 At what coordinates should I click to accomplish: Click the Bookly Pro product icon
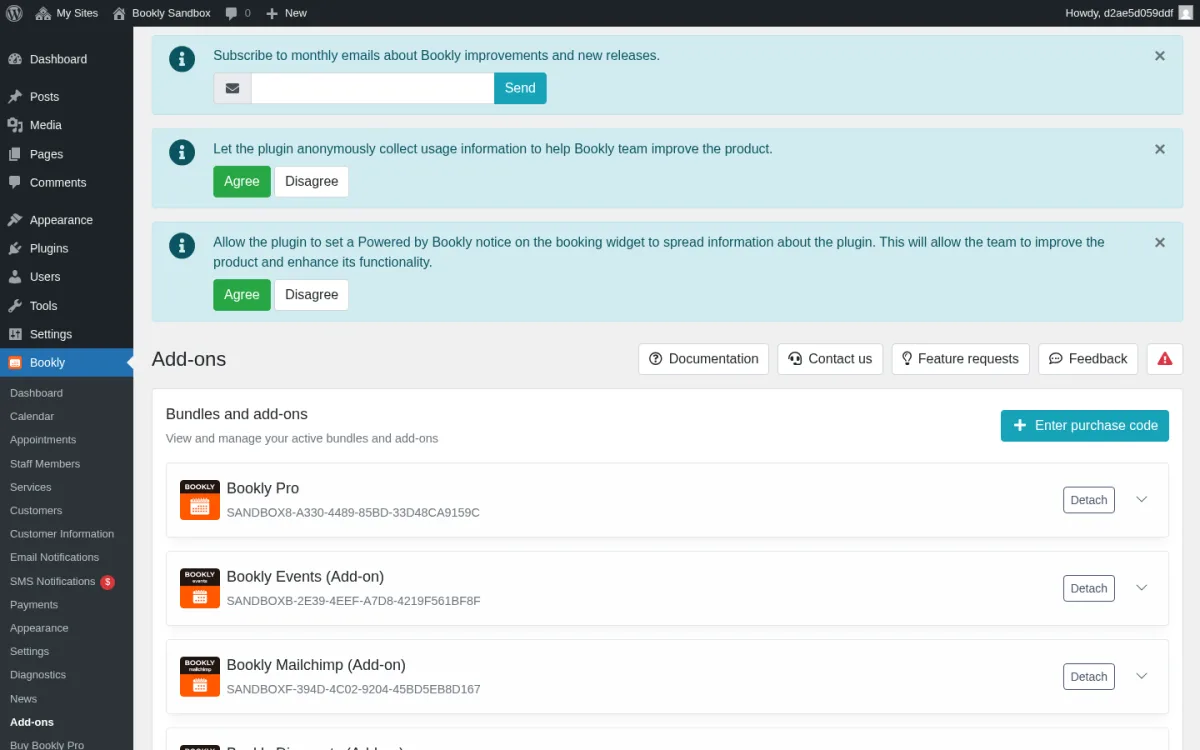pyautogui.click(x=200, y=500)
